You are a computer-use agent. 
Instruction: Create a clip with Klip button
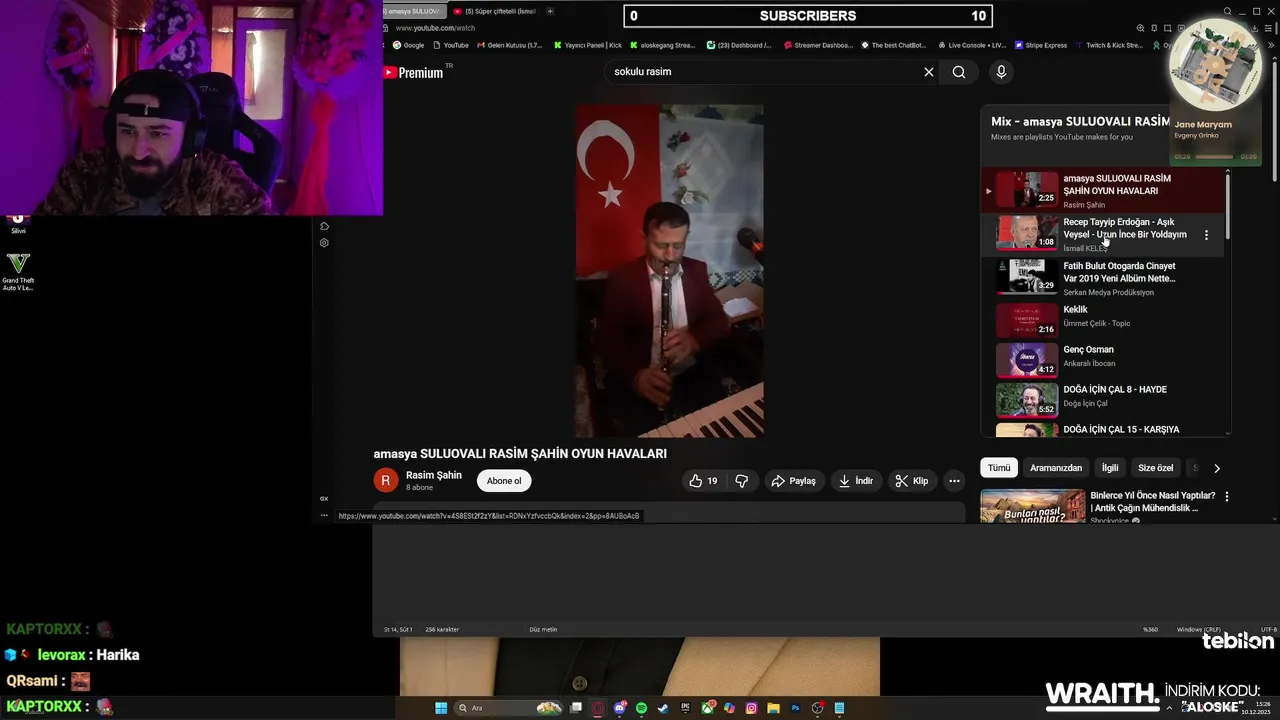[912, 481]
